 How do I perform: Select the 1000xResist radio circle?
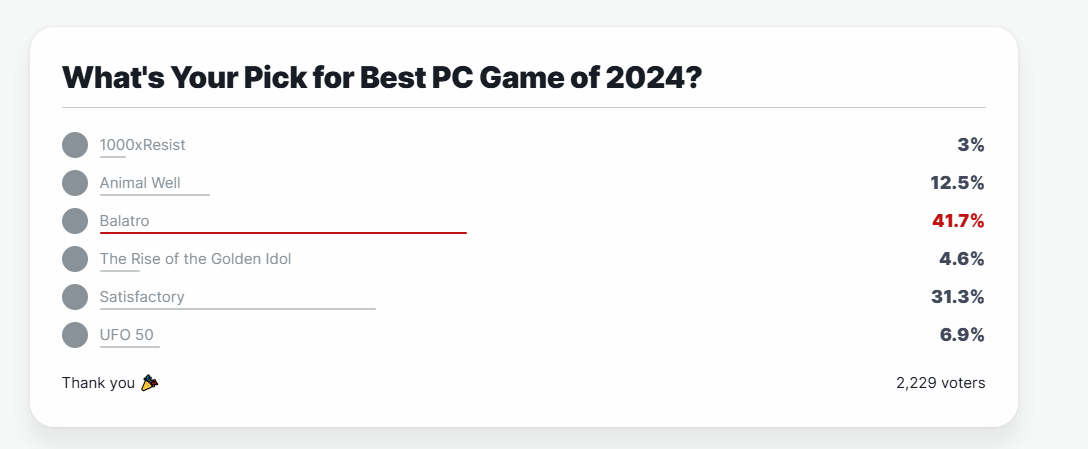(x=75, y=145)
